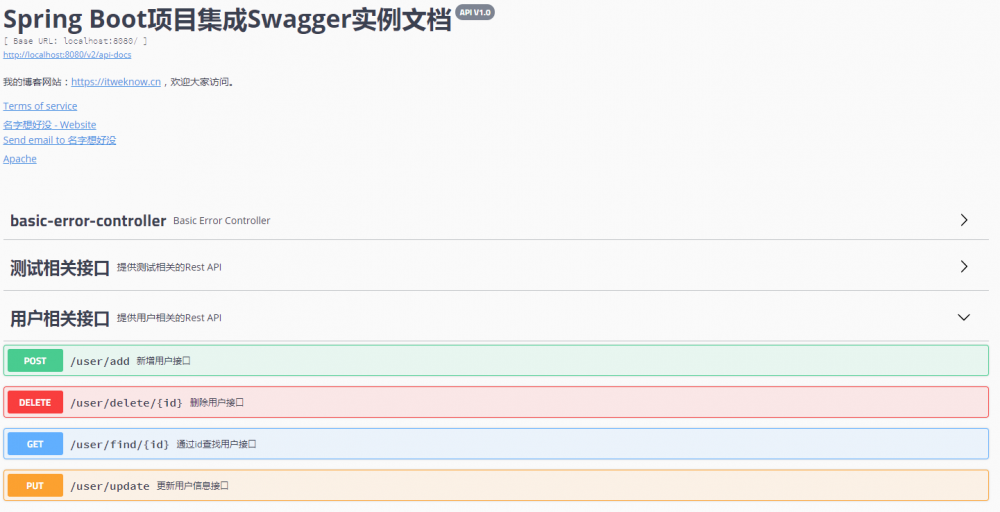Visit the https://itweknow.cn blog link
This screenshot has height=512, width=1000.
click(x=116, y=82)
